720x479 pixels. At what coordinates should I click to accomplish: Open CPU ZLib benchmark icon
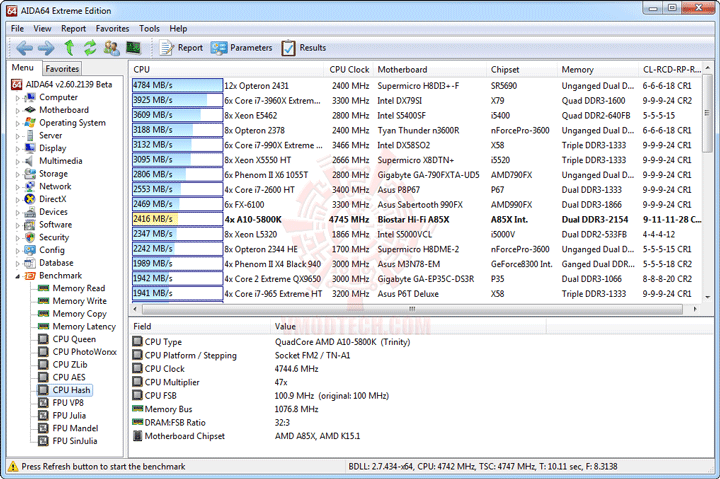(43, 365)
